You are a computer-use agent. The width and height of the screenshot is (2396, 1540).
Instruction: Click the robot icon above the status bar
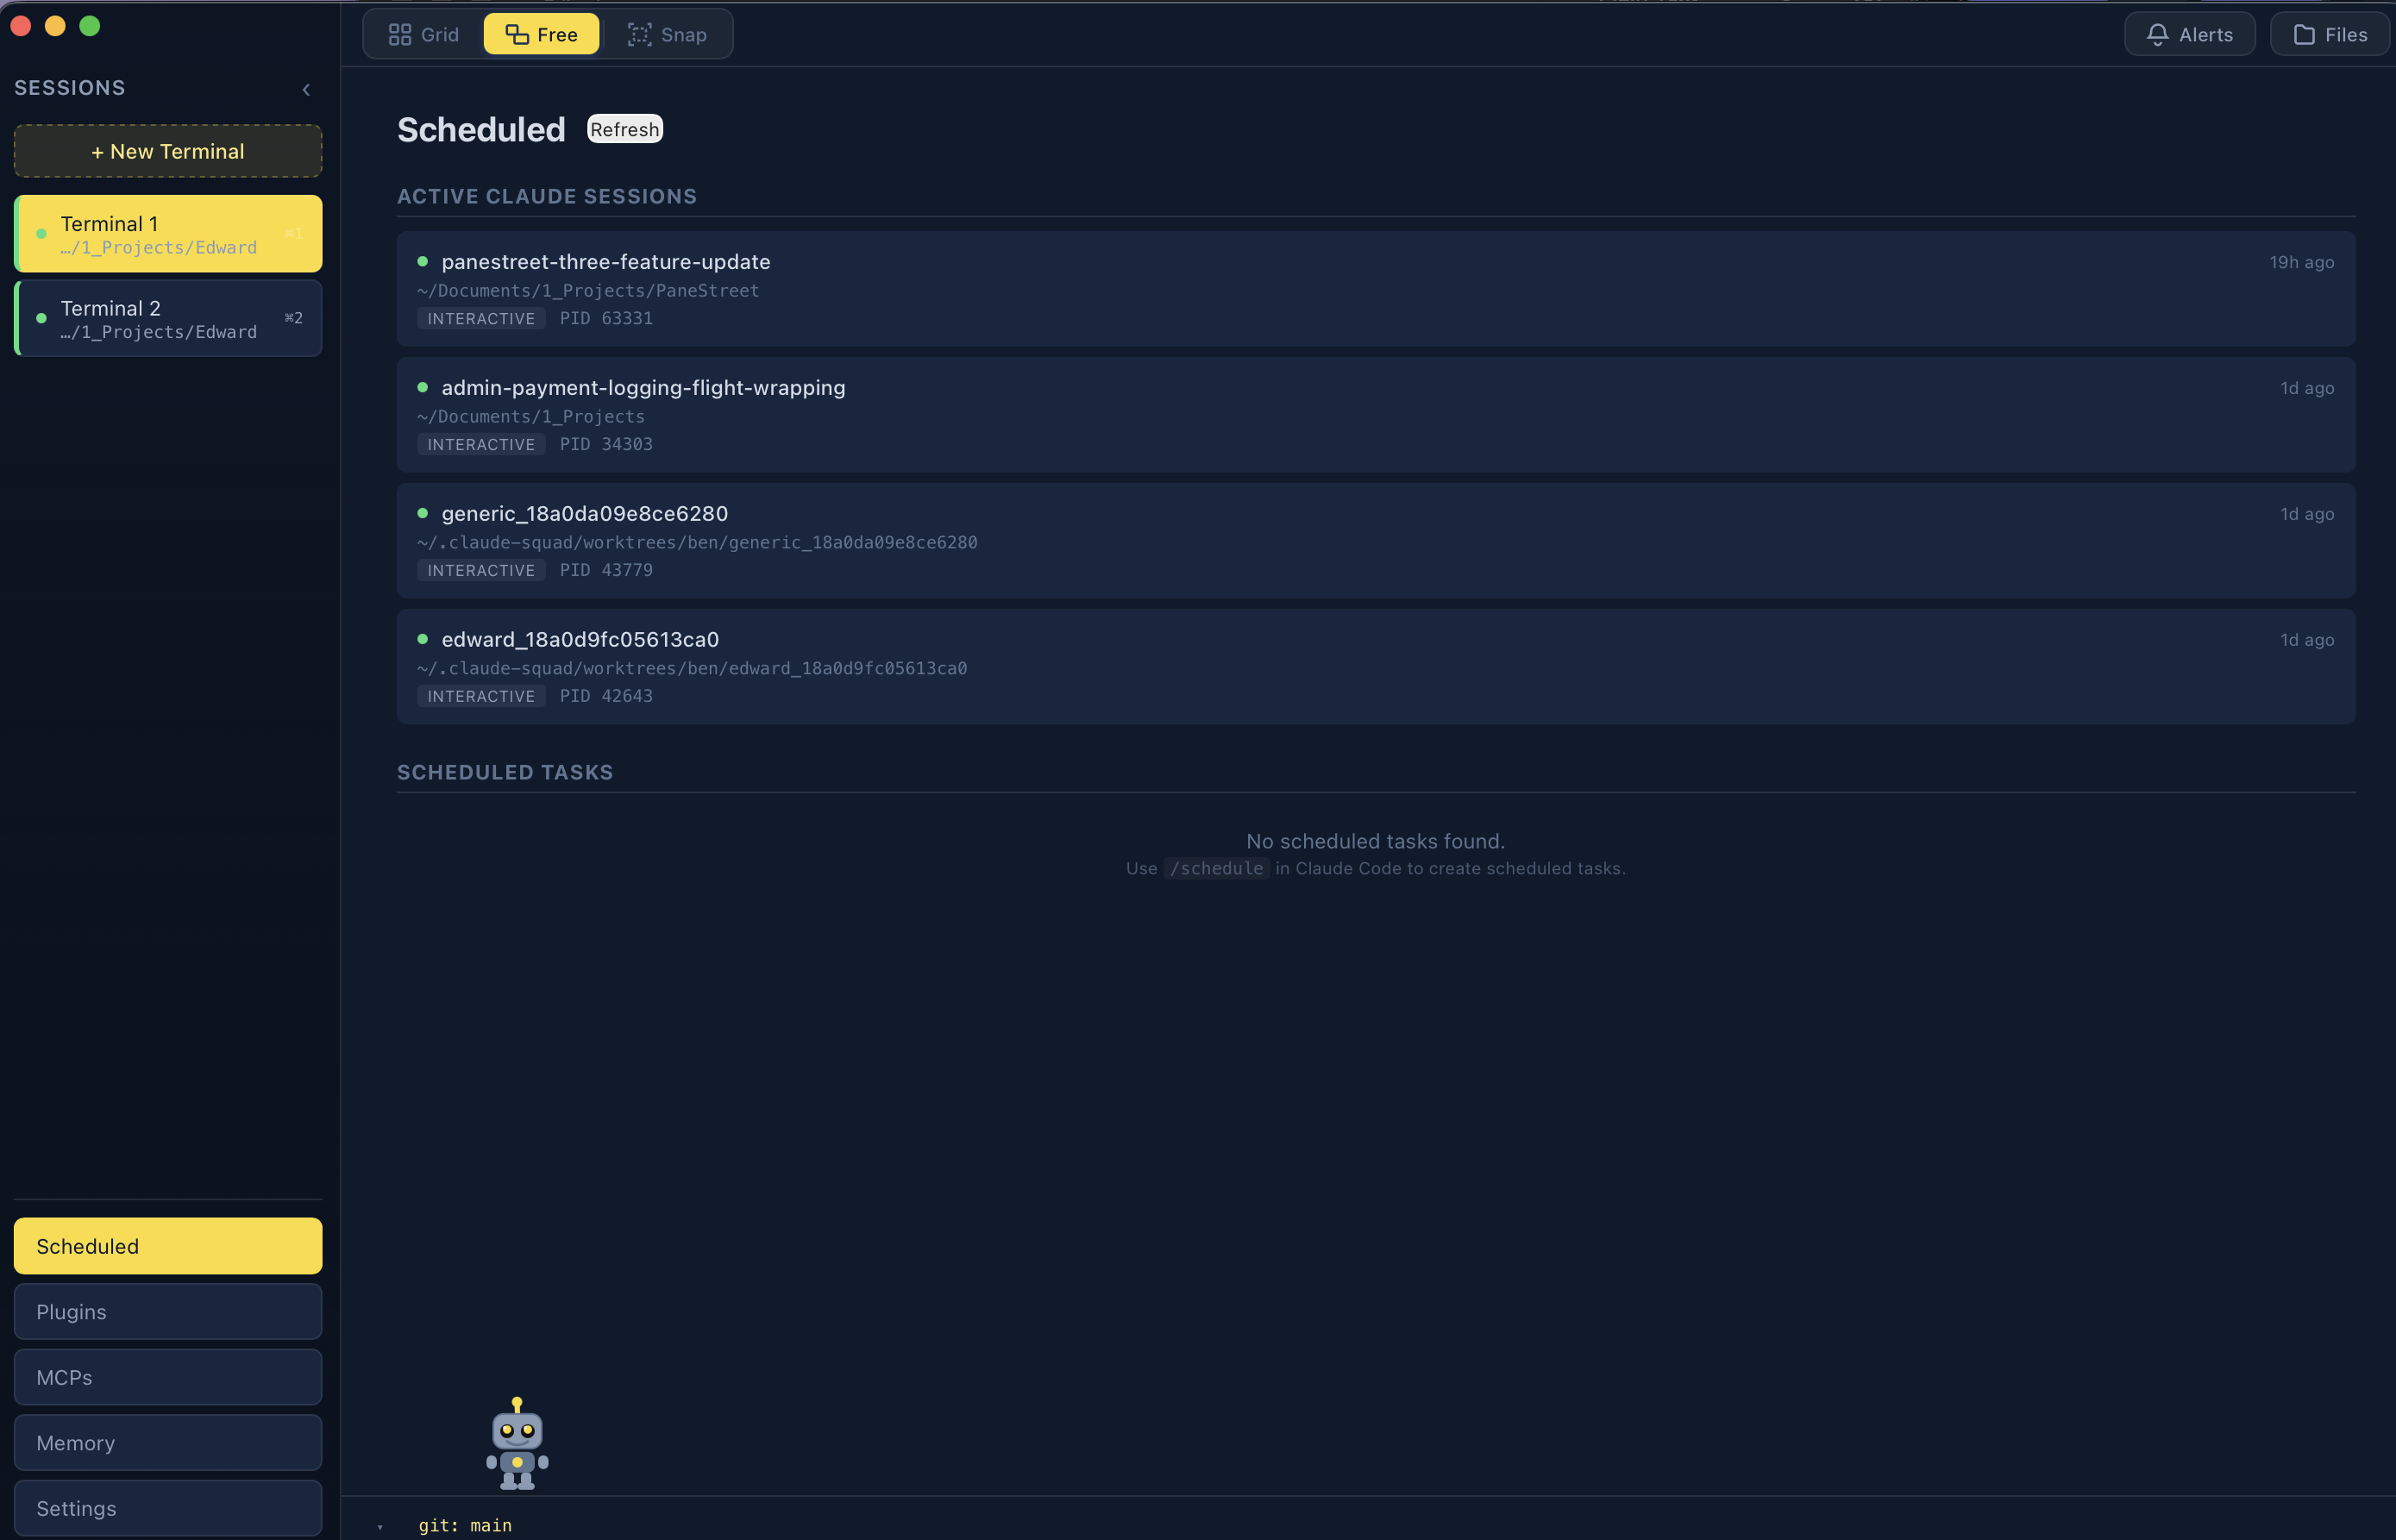coord(517,1443)
